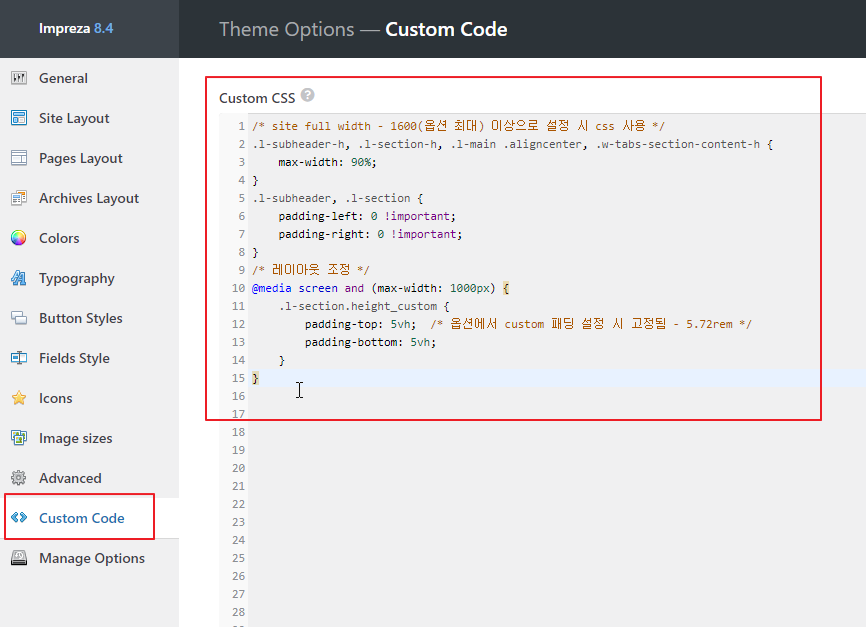Click the 'padding-bottom: 5vh;' code line
Screen dimensions: 866x627
(x=370, y=343)
